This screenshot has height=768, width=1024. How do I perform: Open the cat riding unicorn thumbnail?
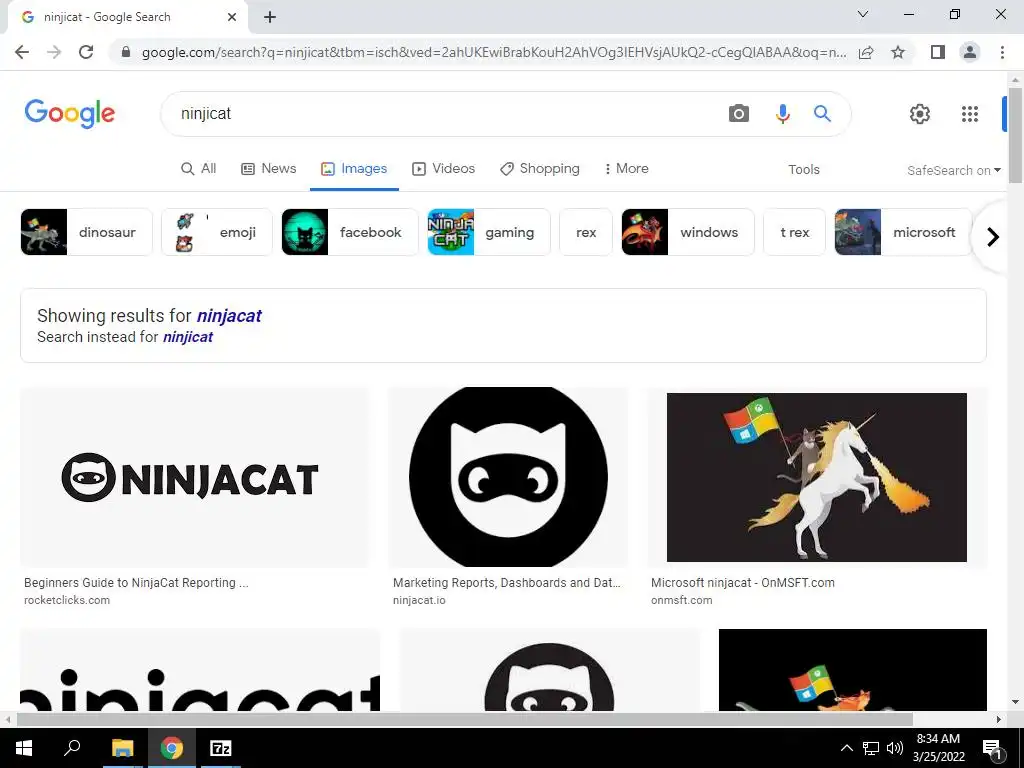(x=816, y=477)
